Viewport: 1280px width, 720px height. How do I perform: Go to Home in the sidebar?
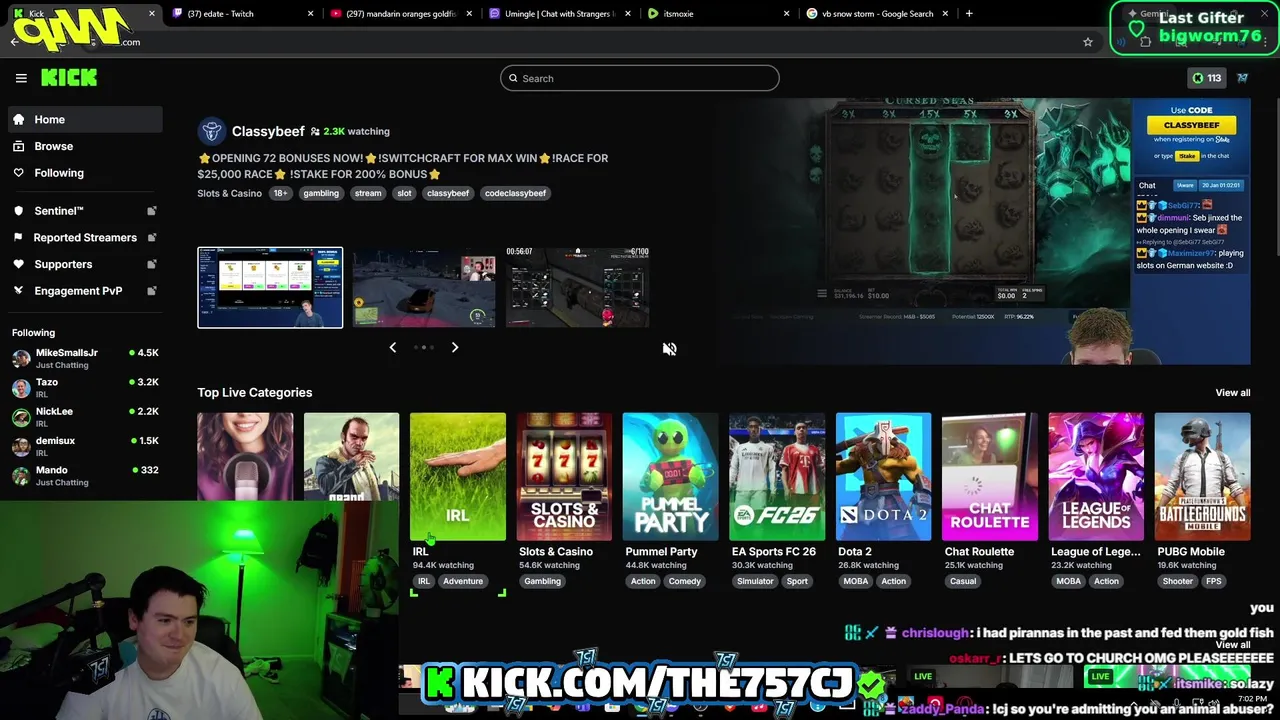tap(85, 119)
